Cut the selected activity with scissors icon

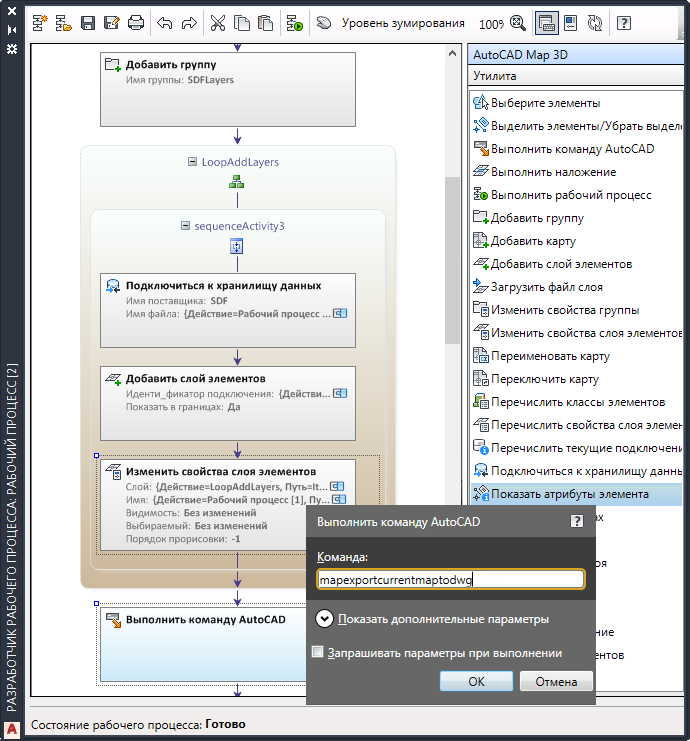[217, 23]
